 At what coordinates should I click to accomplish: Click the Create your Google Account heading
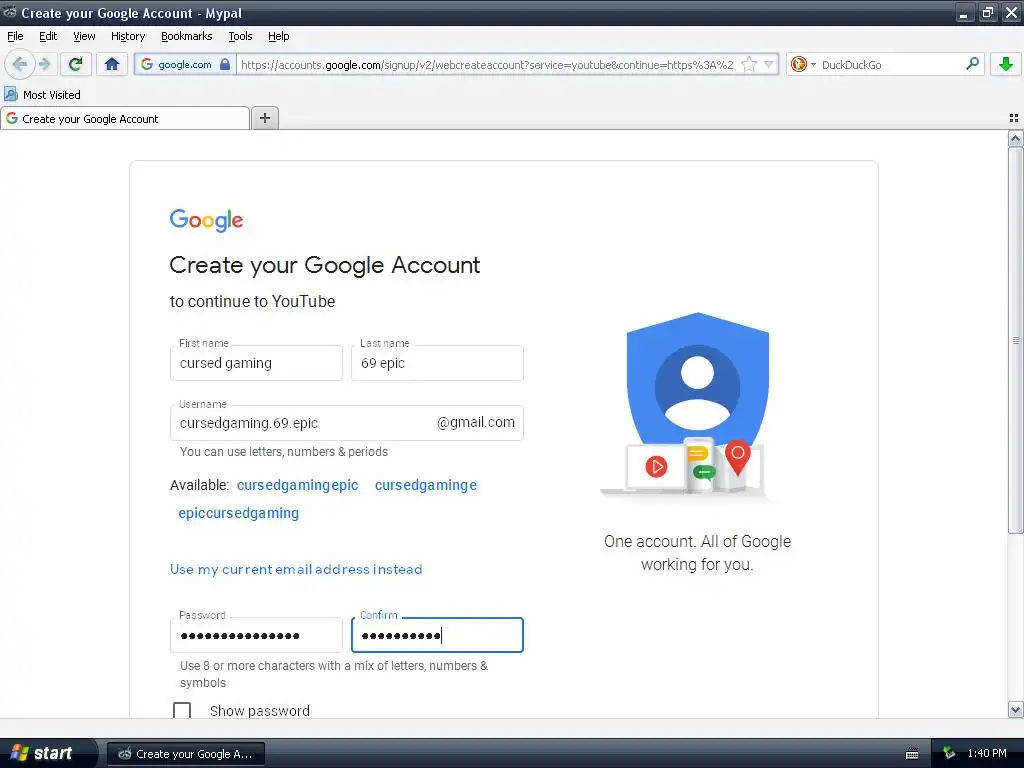325,265
